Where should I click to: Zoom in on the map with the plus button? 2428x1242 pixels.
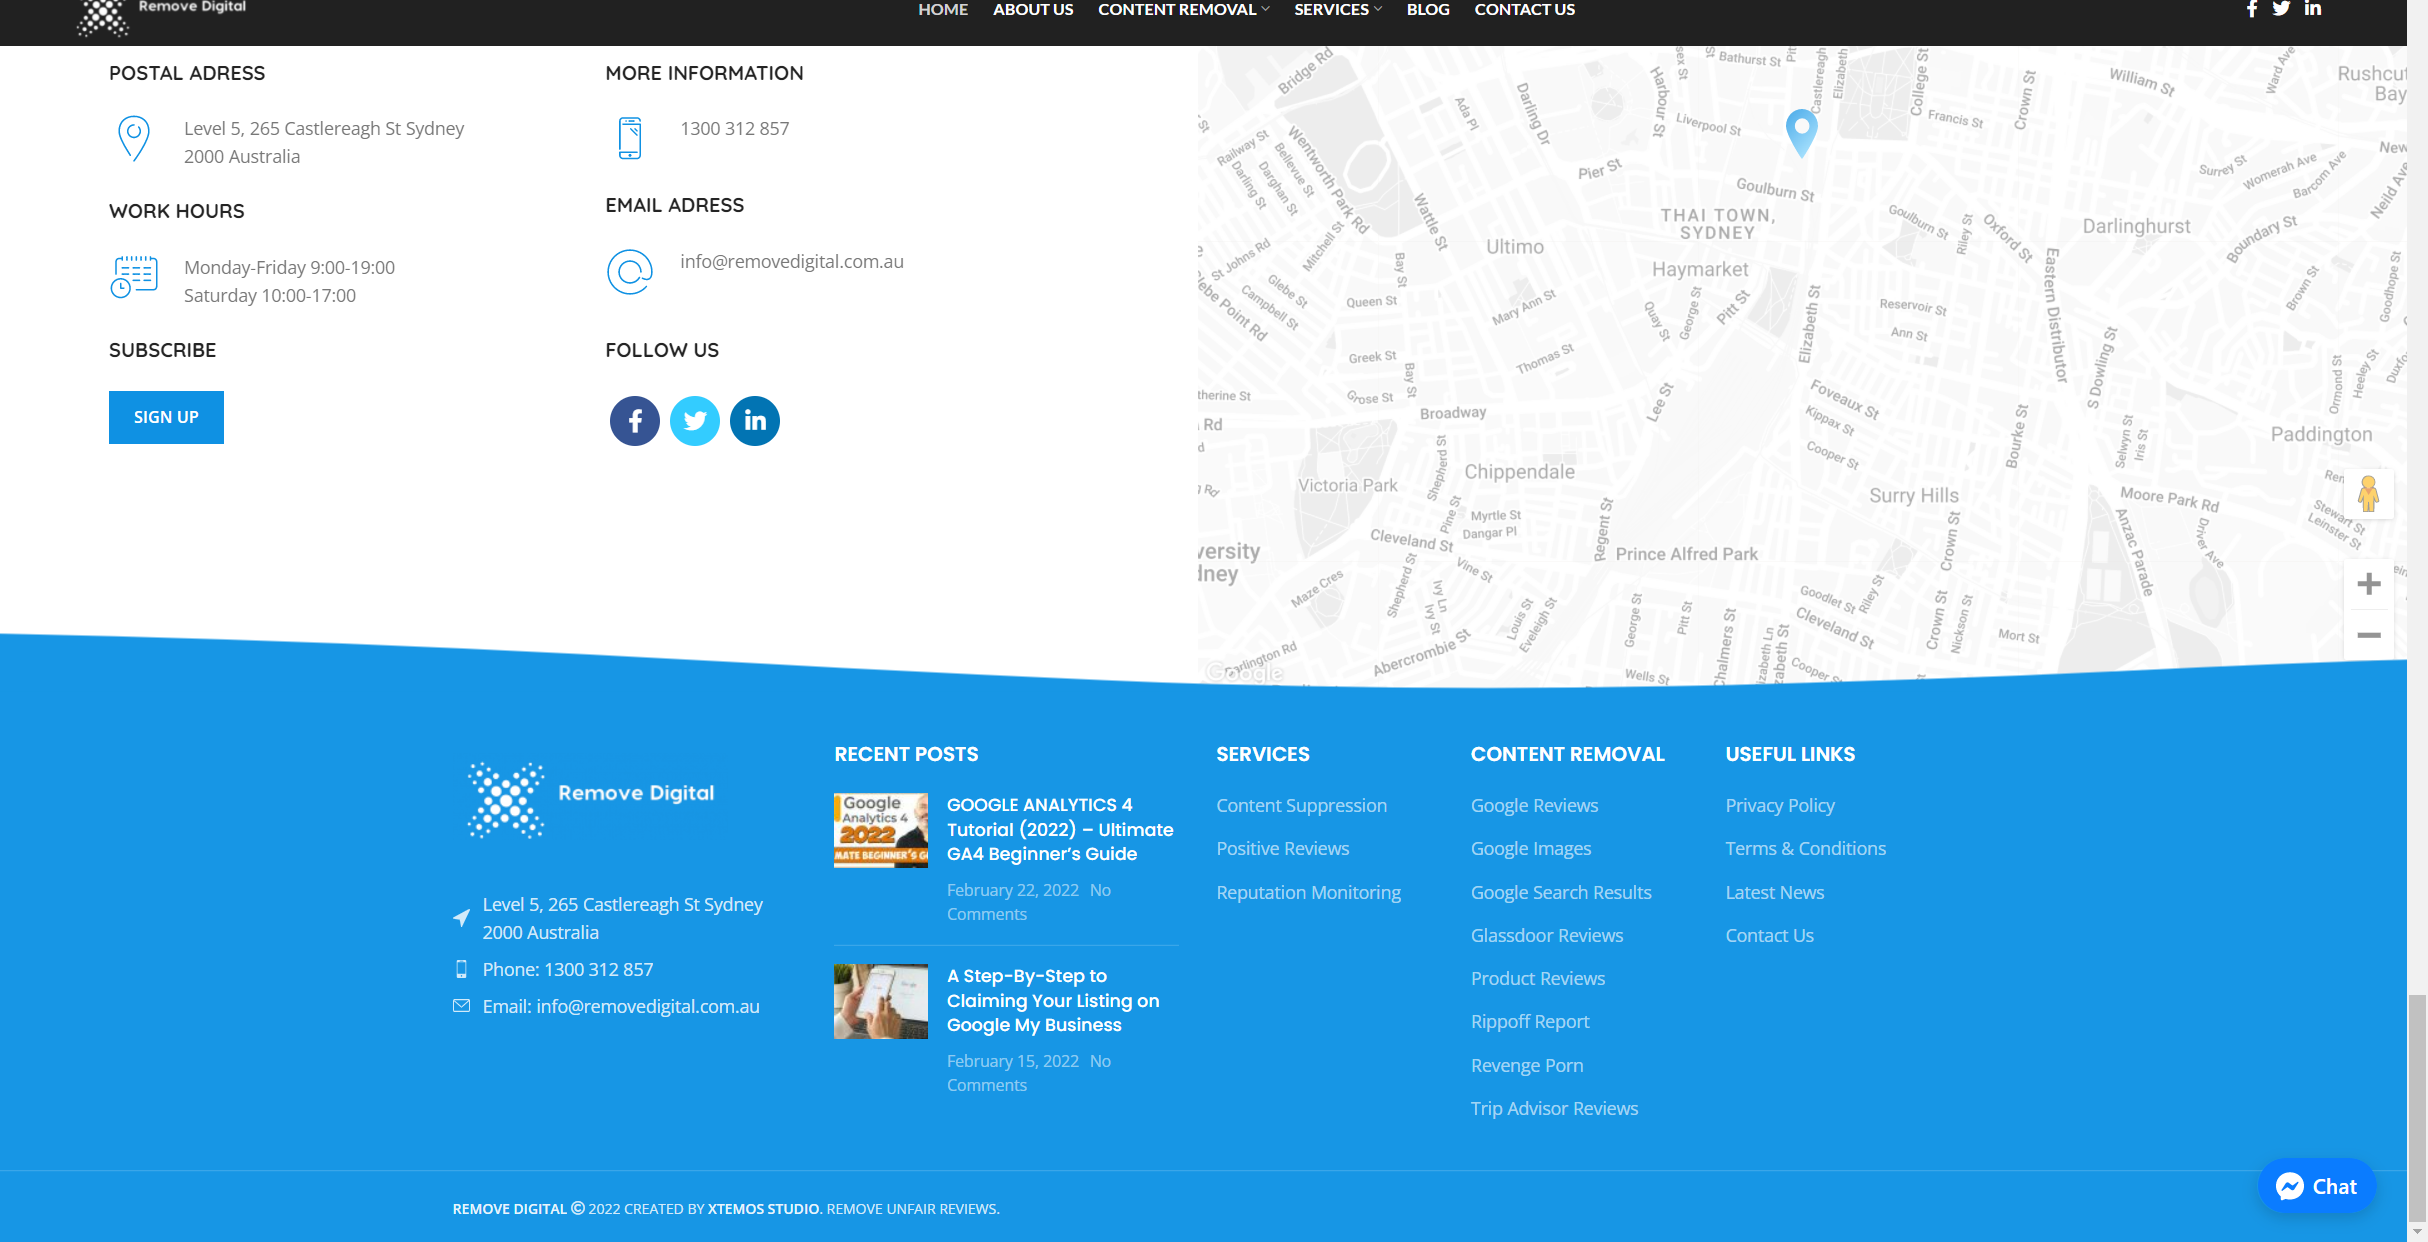click(2368, 584)
